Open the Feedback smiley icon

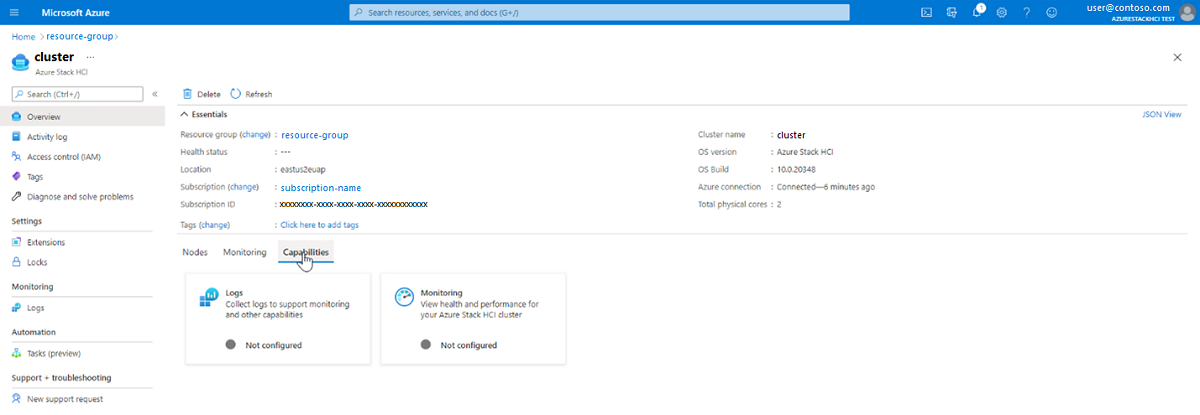click(x=1051, y=12)
